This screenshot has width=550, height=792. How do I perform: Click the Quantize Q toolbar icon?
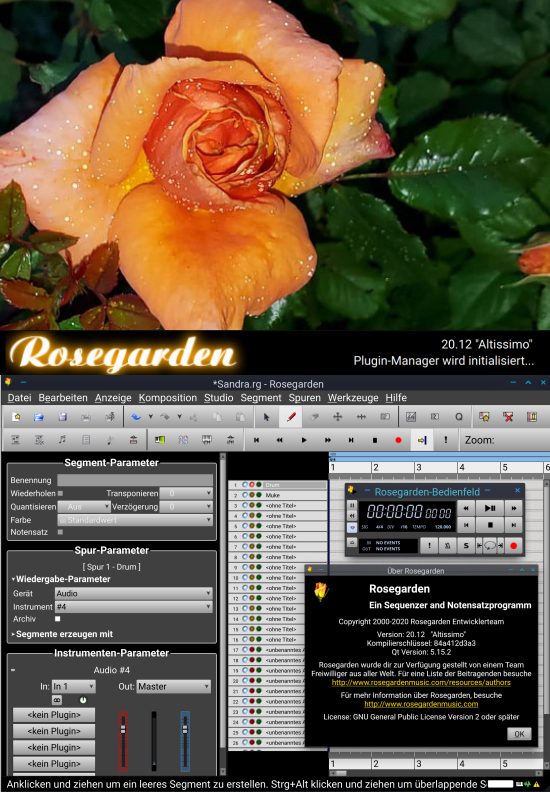(x=459, y=417)
